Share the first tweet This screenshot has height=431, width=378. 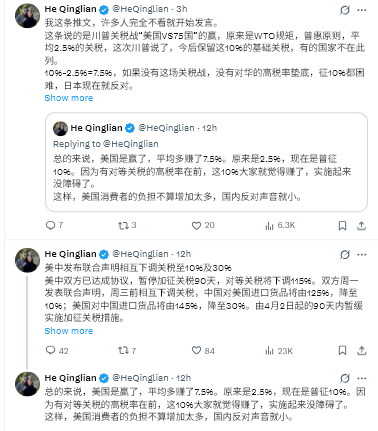pos(362,226)
